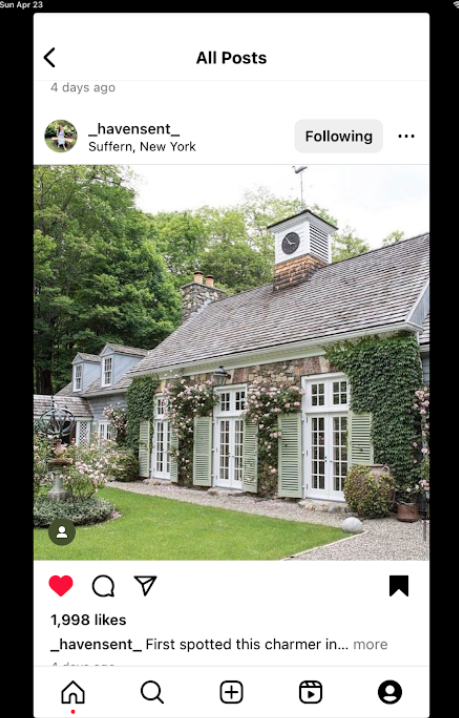Expand caption by clicking more
This screenshot has width=459, height=718.
[x=370, y=644]
